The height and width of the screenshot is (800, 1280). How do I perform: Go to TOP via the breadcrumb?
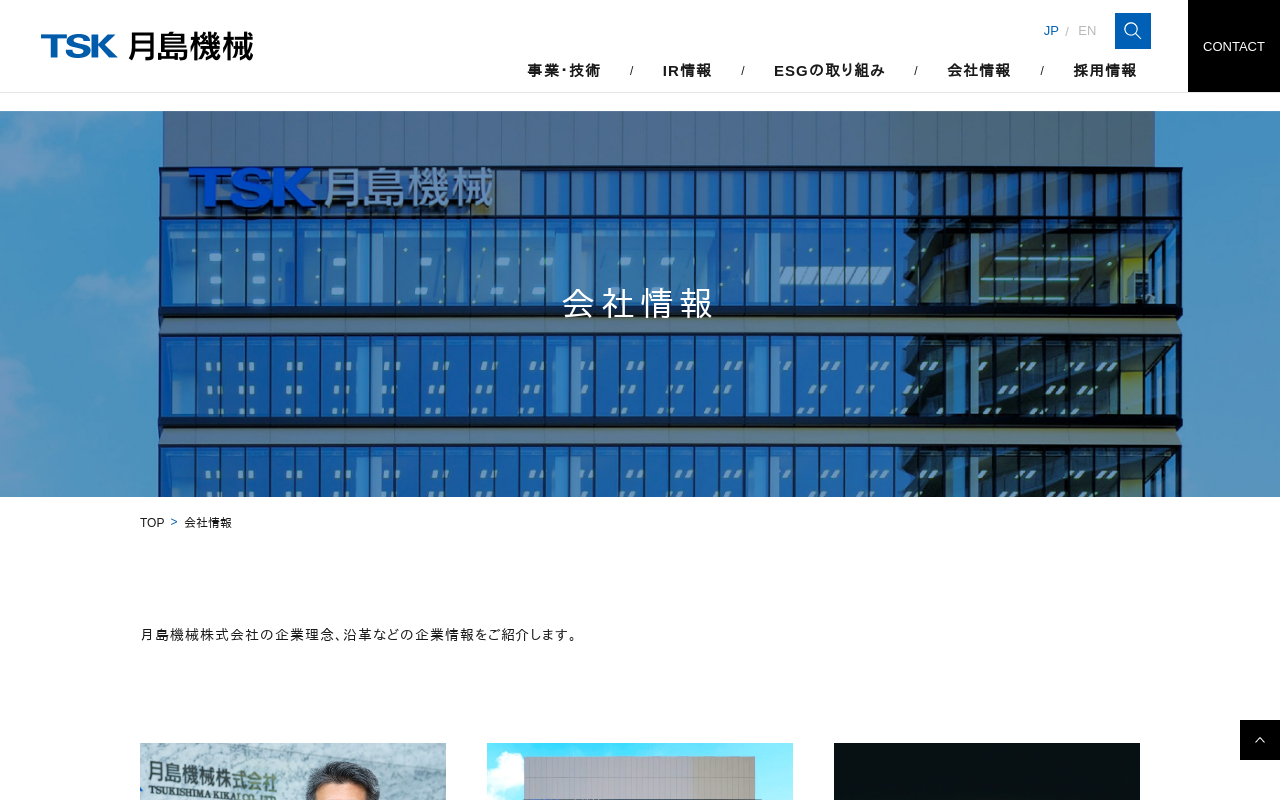tap(152, 523)
